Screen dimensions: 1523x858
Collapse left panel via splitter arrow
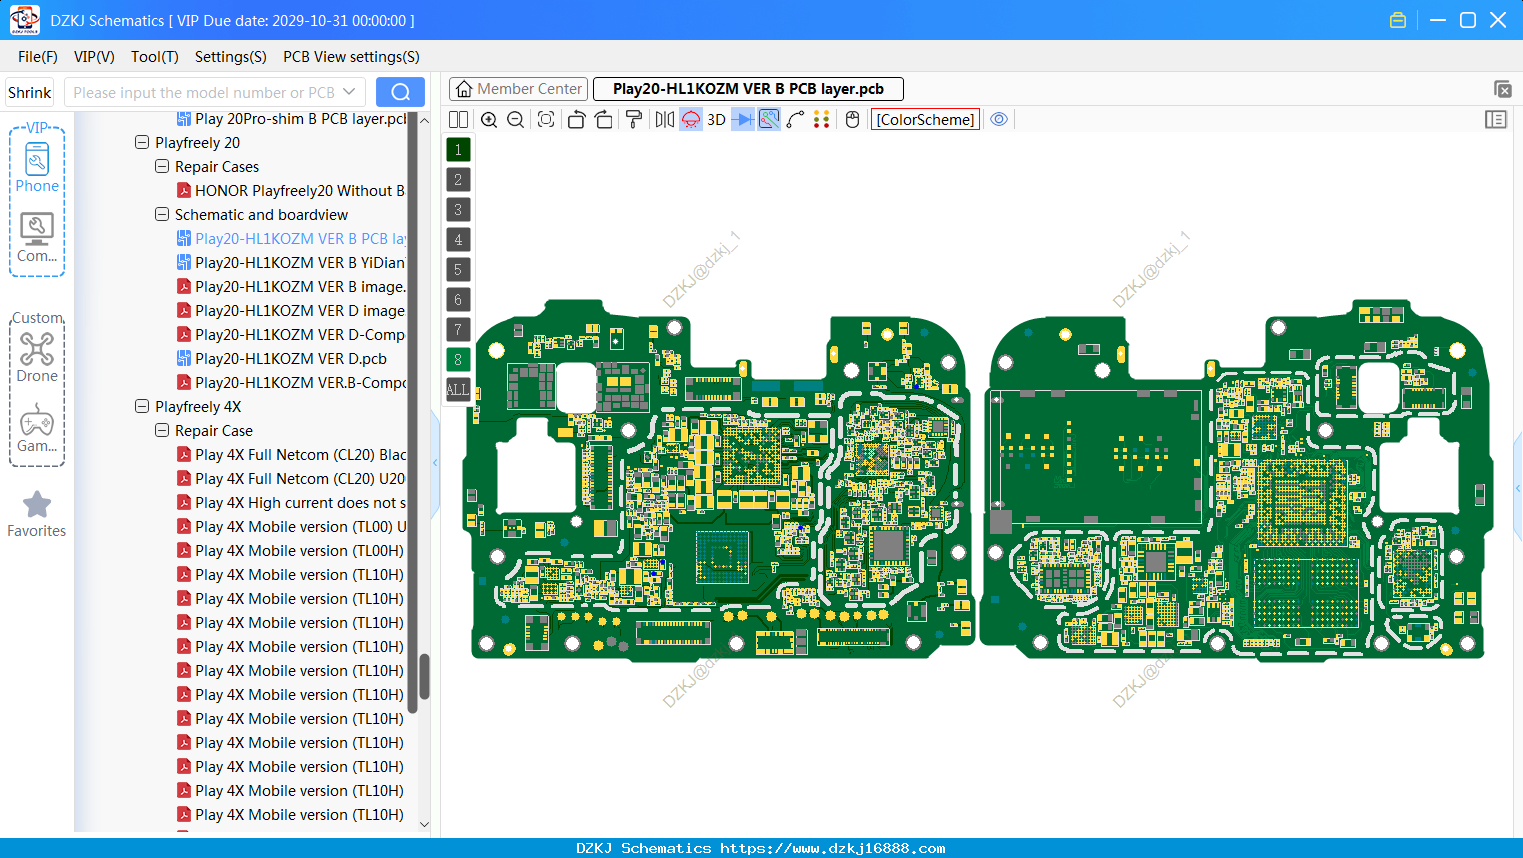(x=435, y=463)
